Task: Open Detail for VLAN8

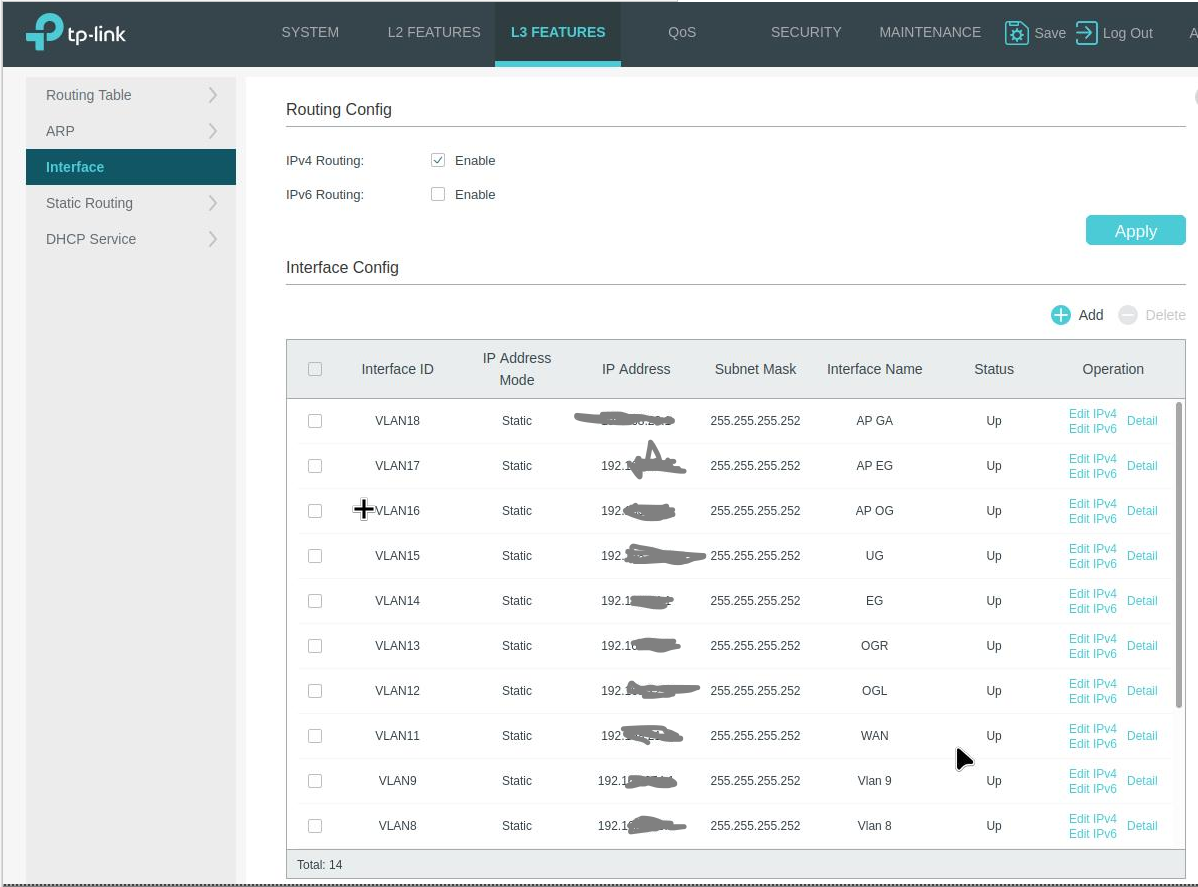Action: 1142,826
